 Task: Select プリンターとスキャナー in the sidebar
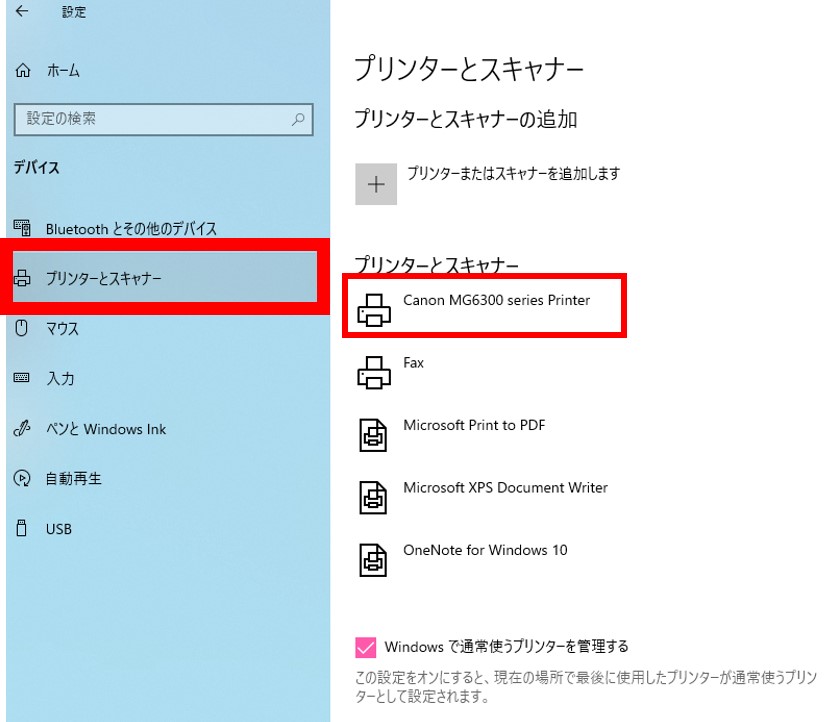point(165,277)
